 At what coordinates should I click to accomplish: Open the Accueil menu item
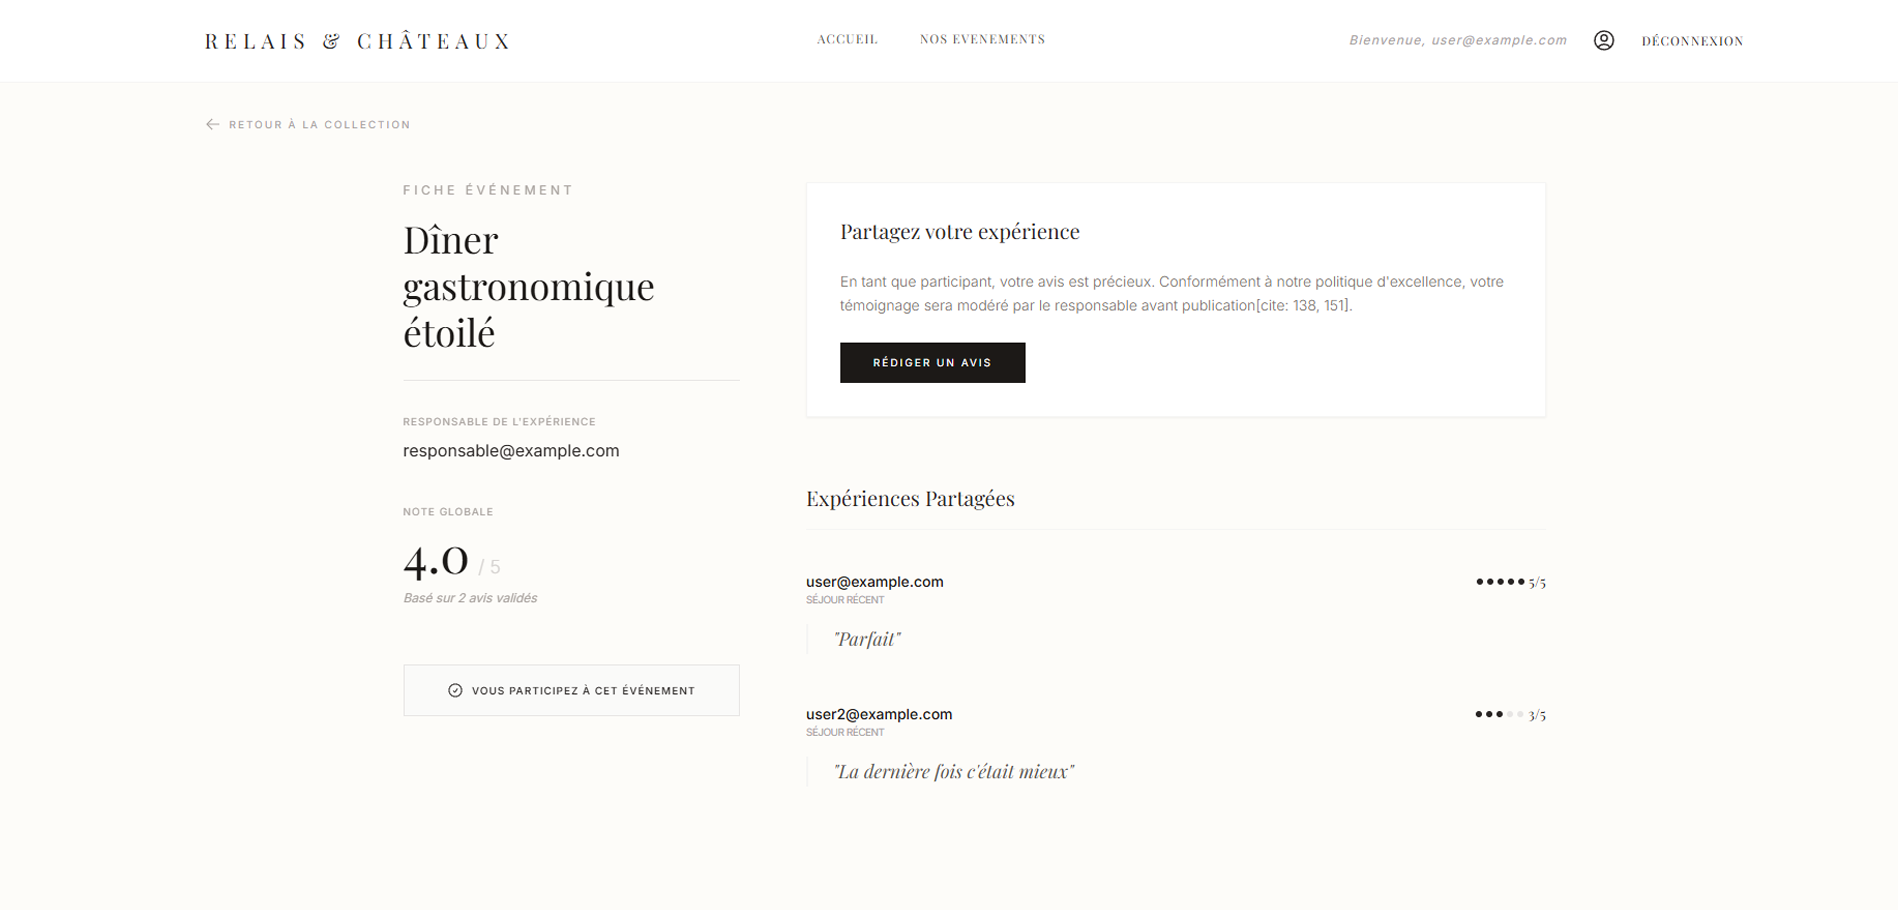847,40
